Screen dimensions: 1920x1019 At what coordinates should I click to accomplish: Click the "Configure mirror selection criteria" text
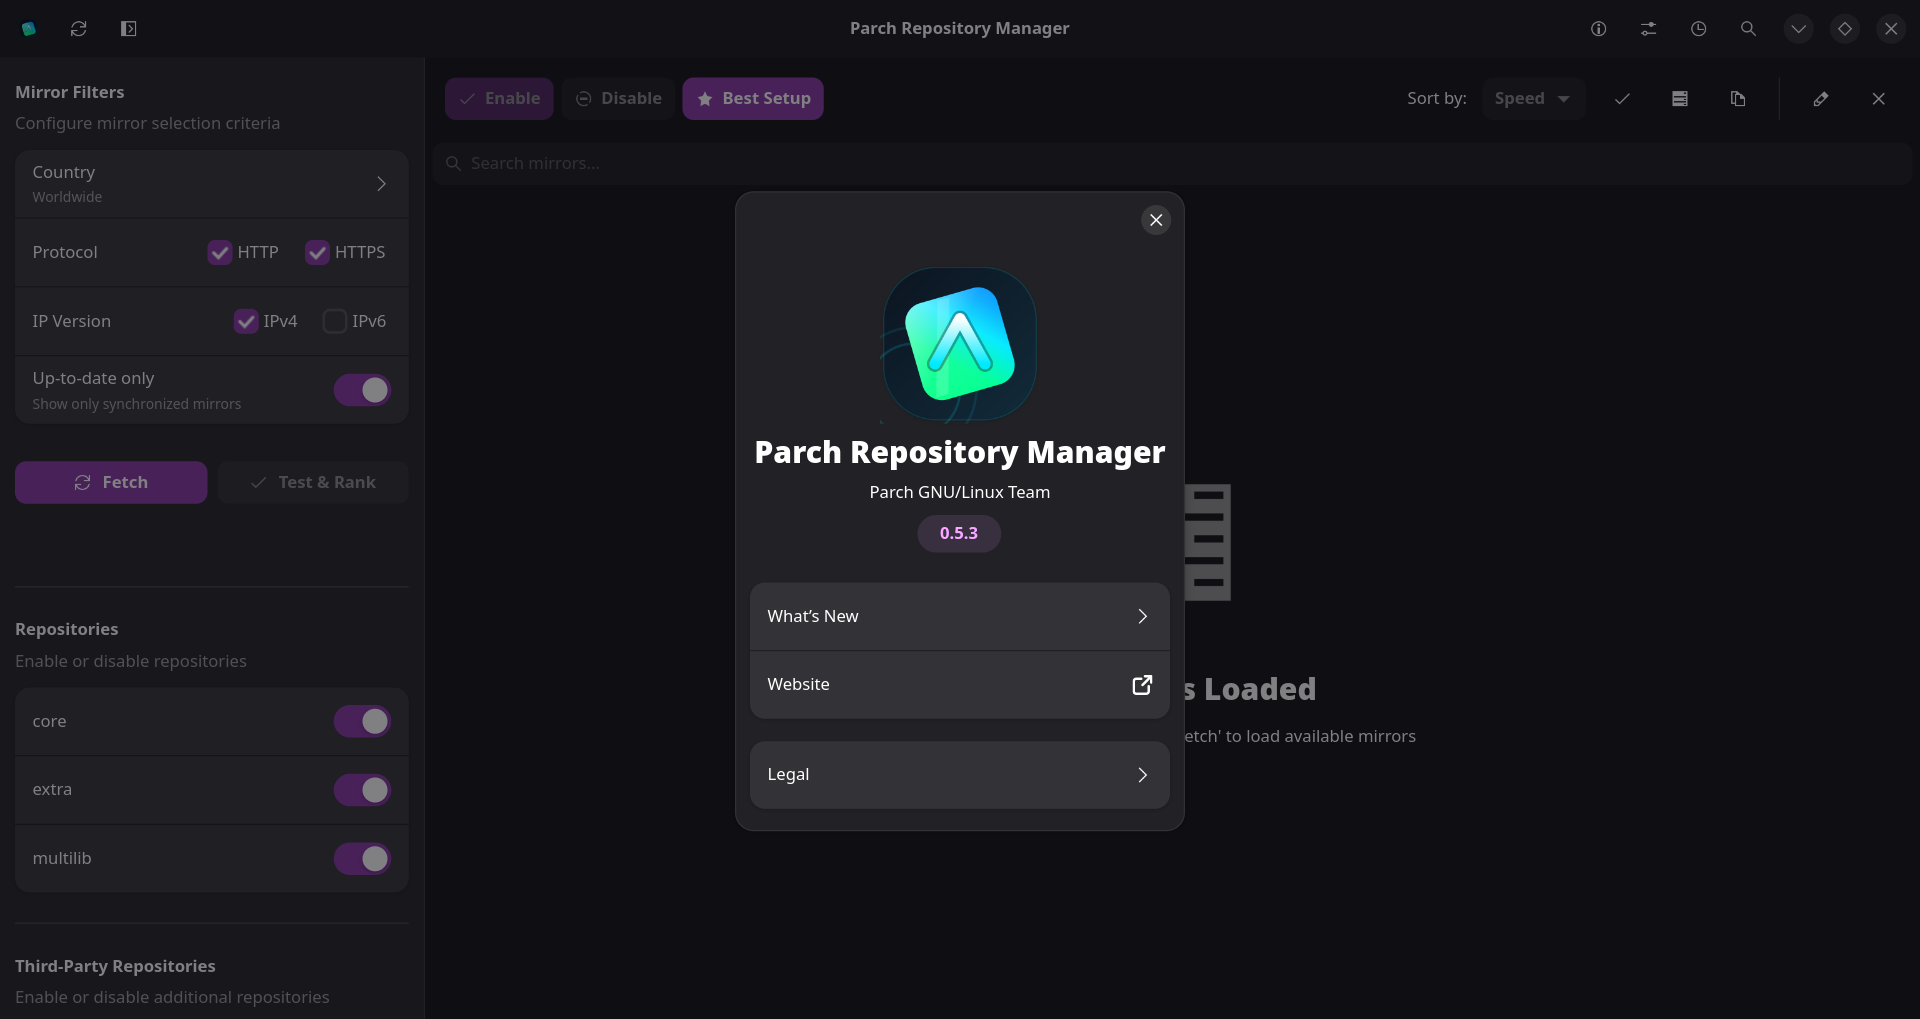(148, 124)
